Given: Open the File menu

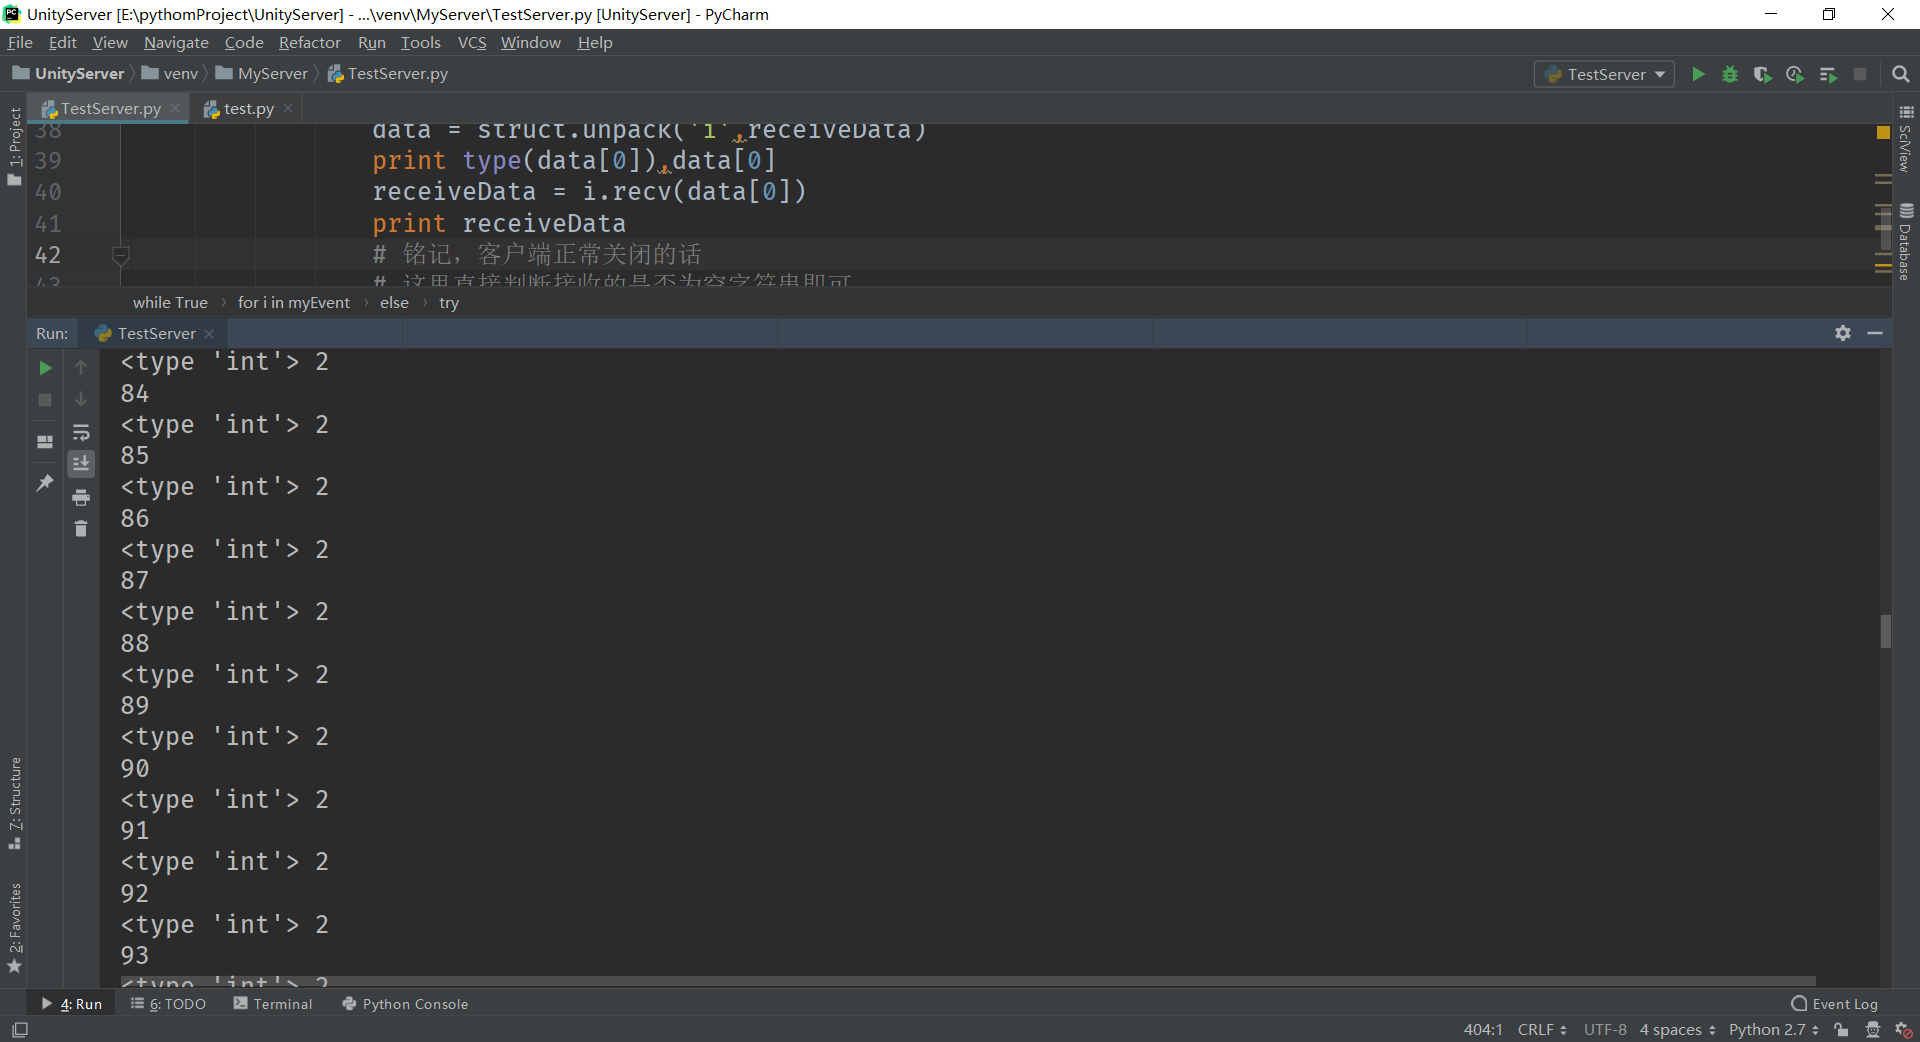Looking at the screenshot, I should point(20,43).
